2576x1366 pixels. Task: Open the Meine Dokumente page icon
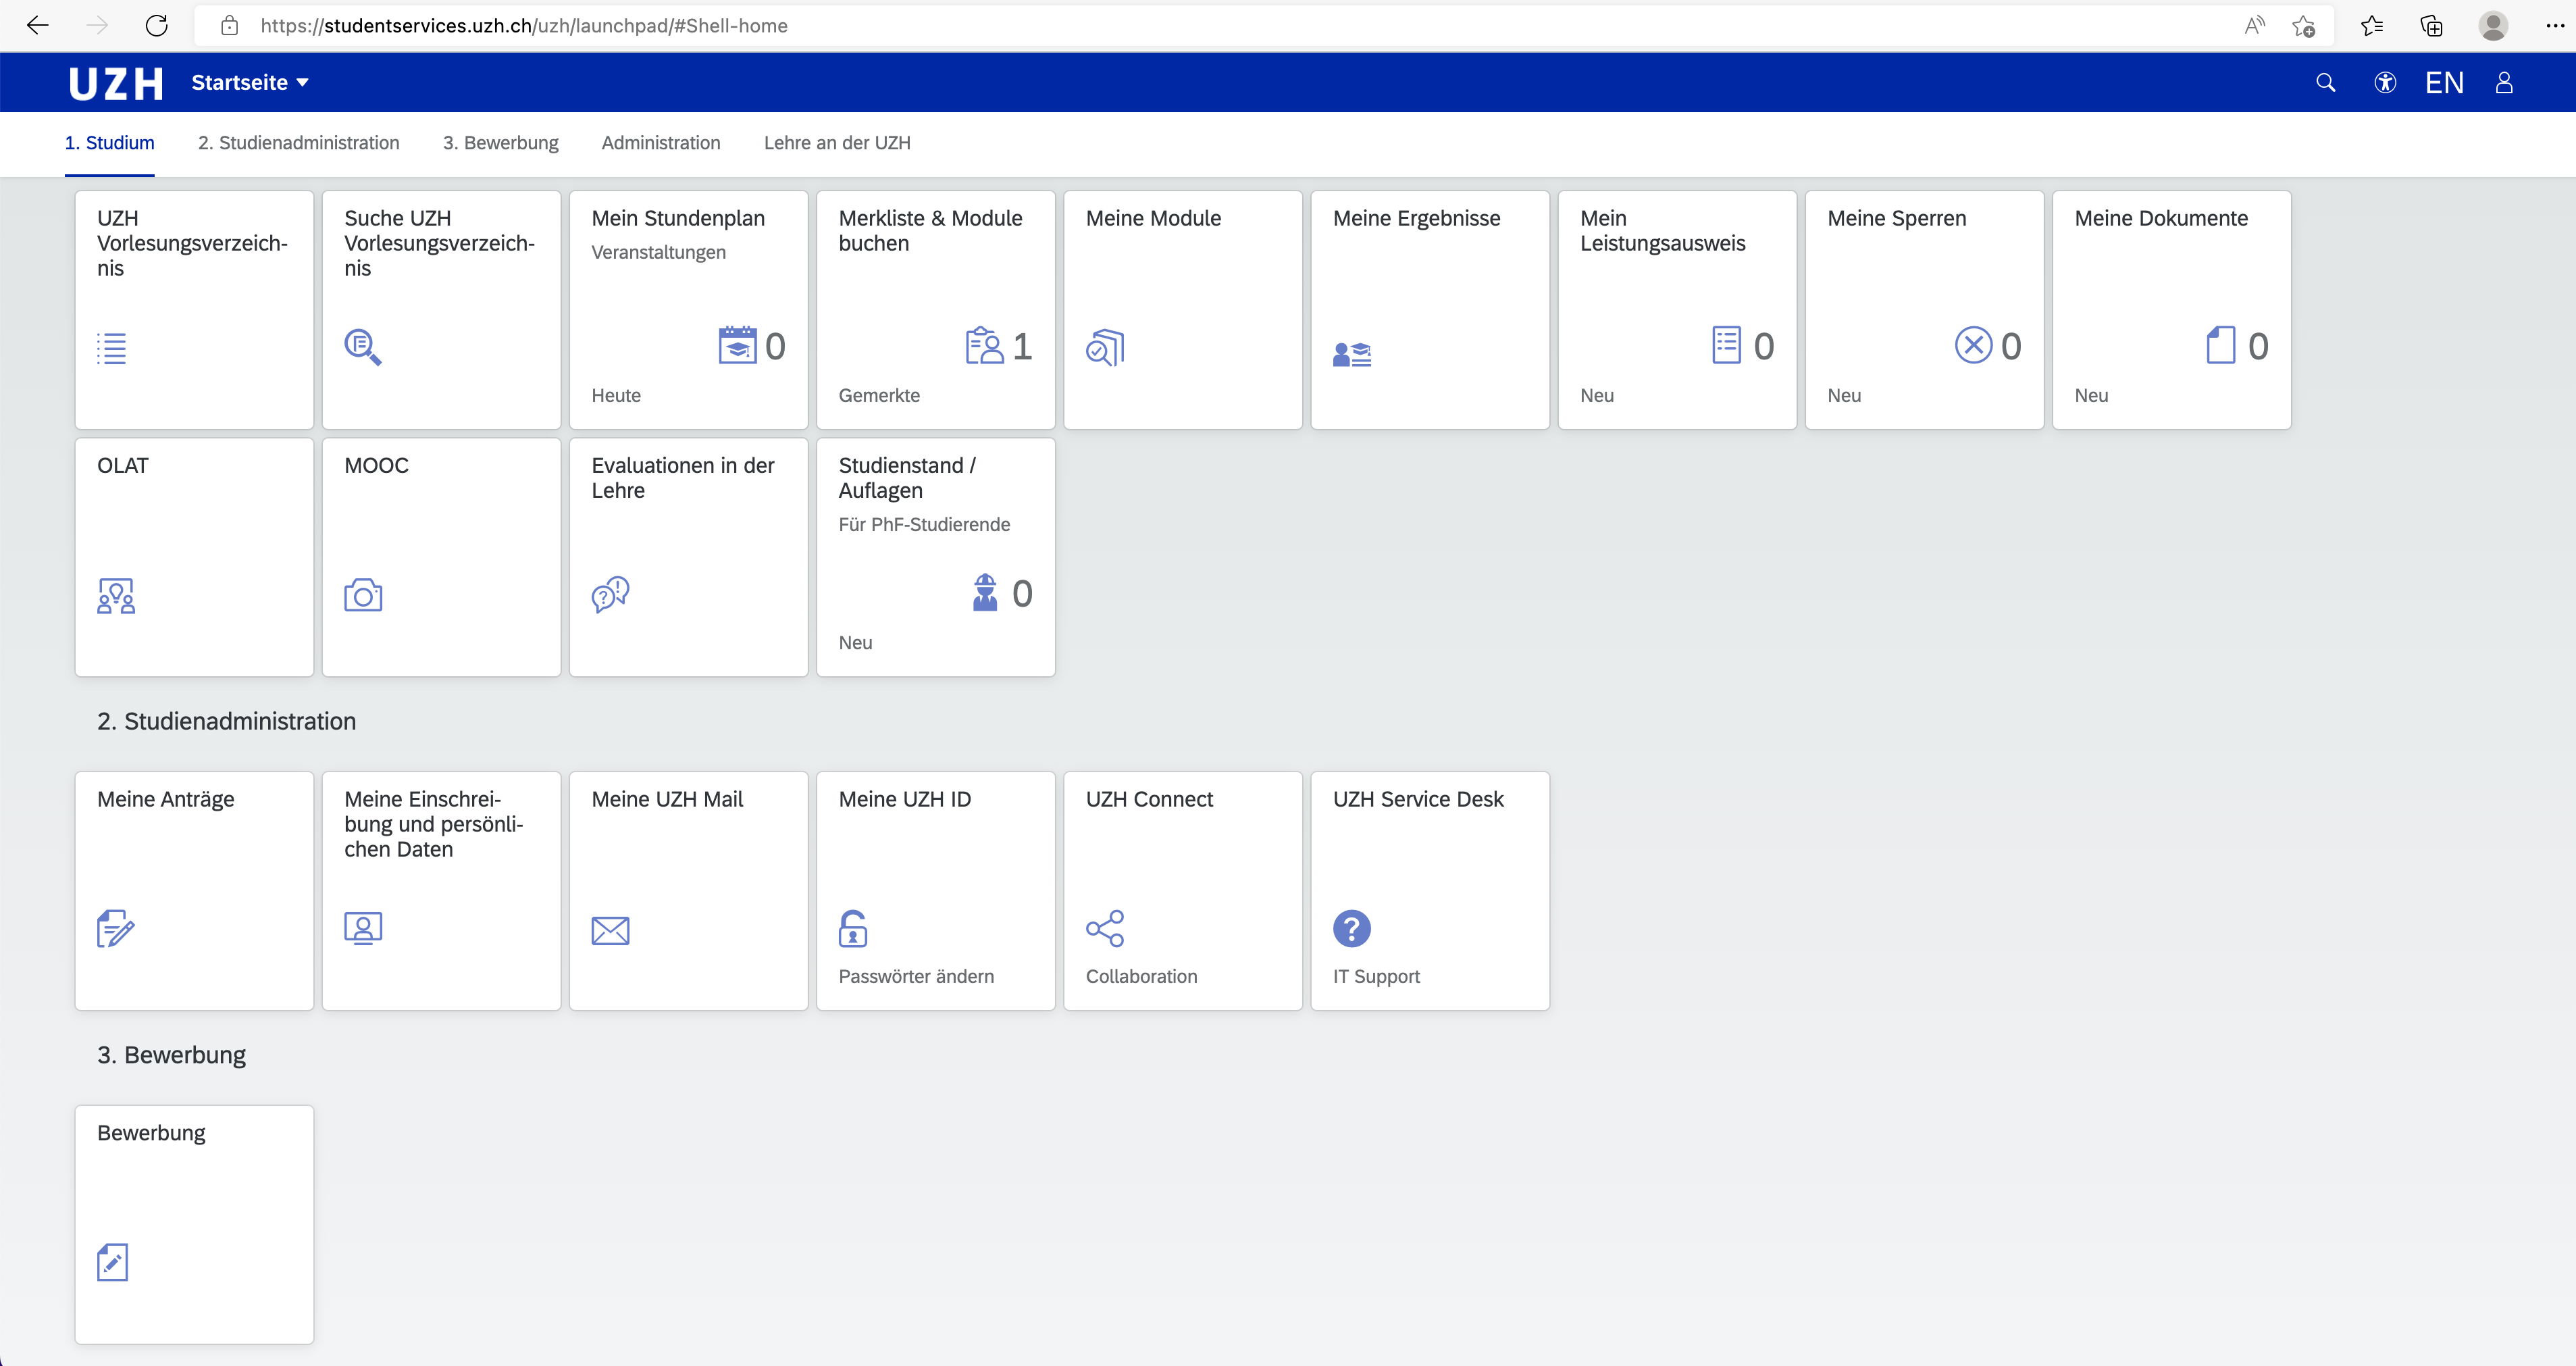click(x=2220, y=345)
